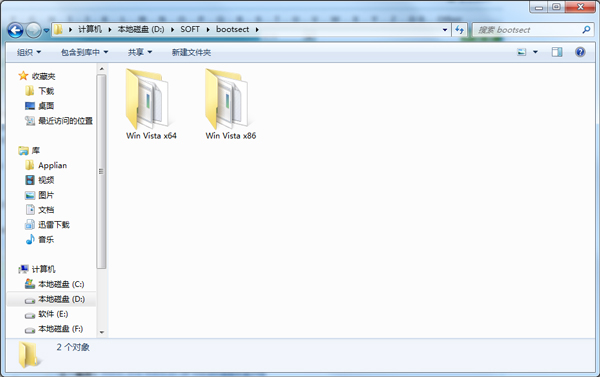Select SOFT in the address breadcrumb
The height and width of the screenshot is (377, 600).
pyautogui.click(x=190, y=29)
